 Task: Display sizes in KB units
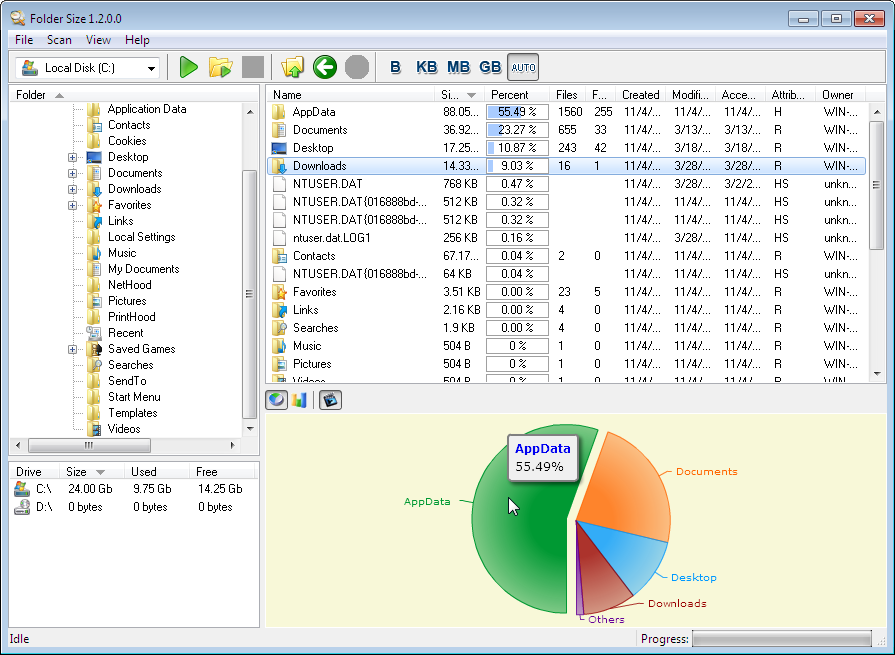coord(427,67)
